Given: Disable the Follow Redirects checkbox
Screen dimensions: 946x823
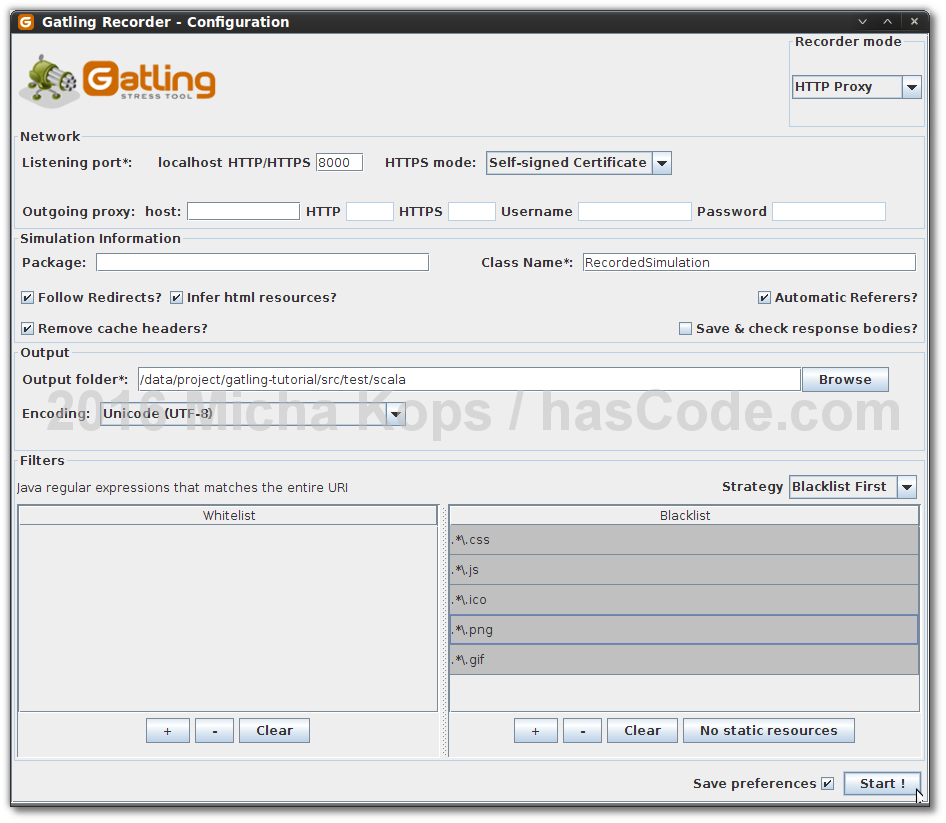Looking at the screenshot, I should tap(27, 297).
